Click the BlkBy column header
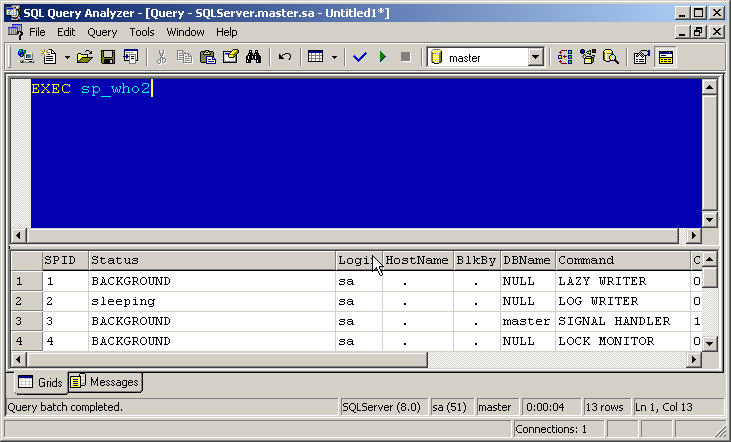The image size is (731, 442). pyautogui.click(x=476, y=260)
